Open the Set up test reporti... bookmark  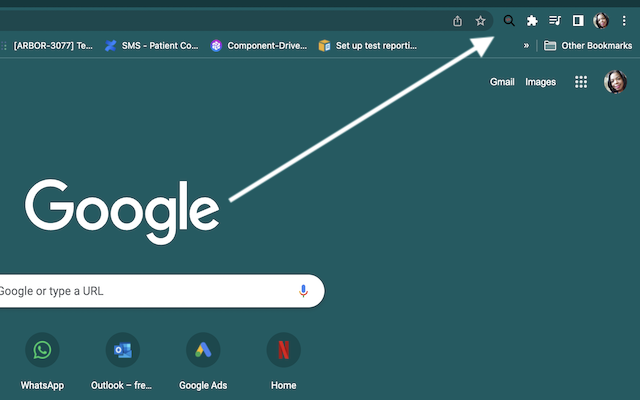click(x=368, y=46)
